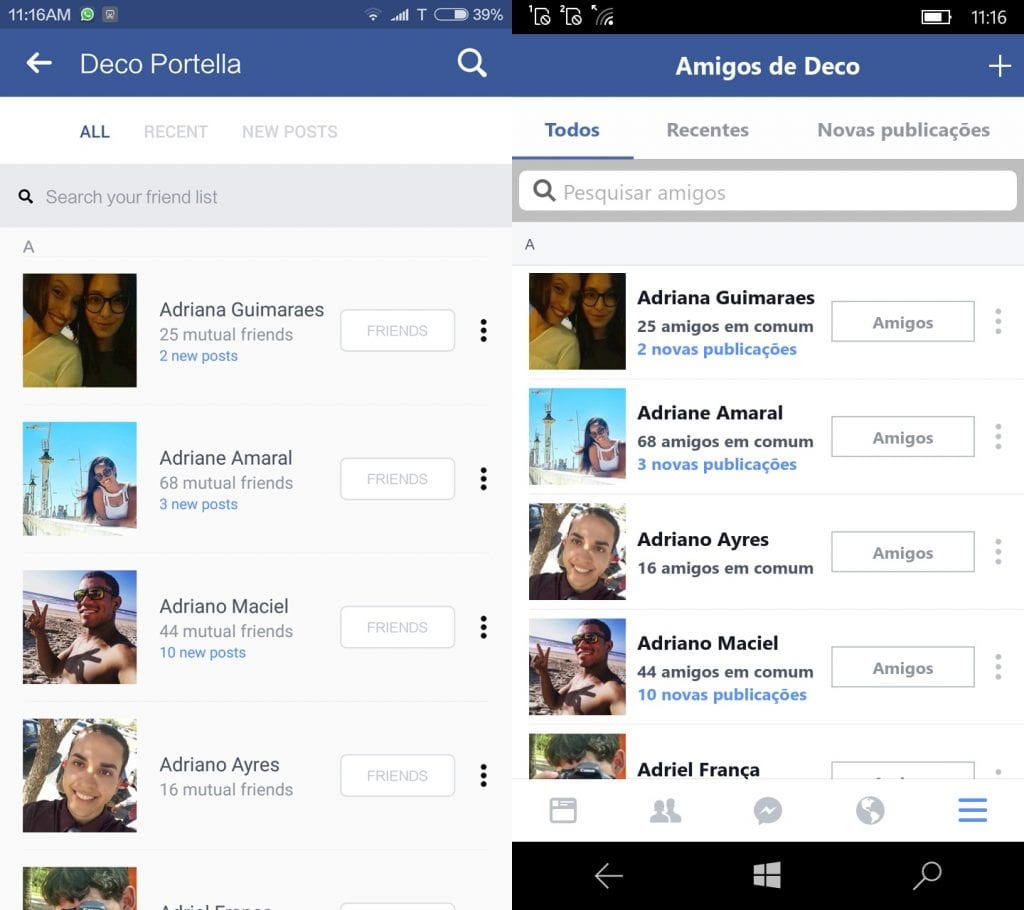
Task: Switch to the RECENT tab
Action: [x=176, y=132]
